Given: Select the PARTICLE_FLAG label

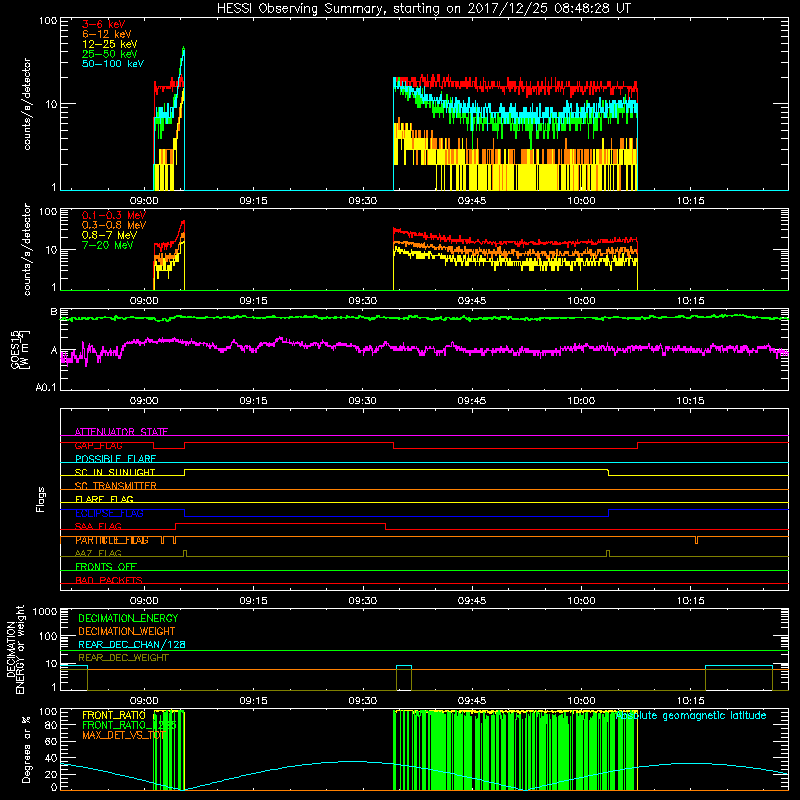Looking at the screenshot, I should click(112, 540).
